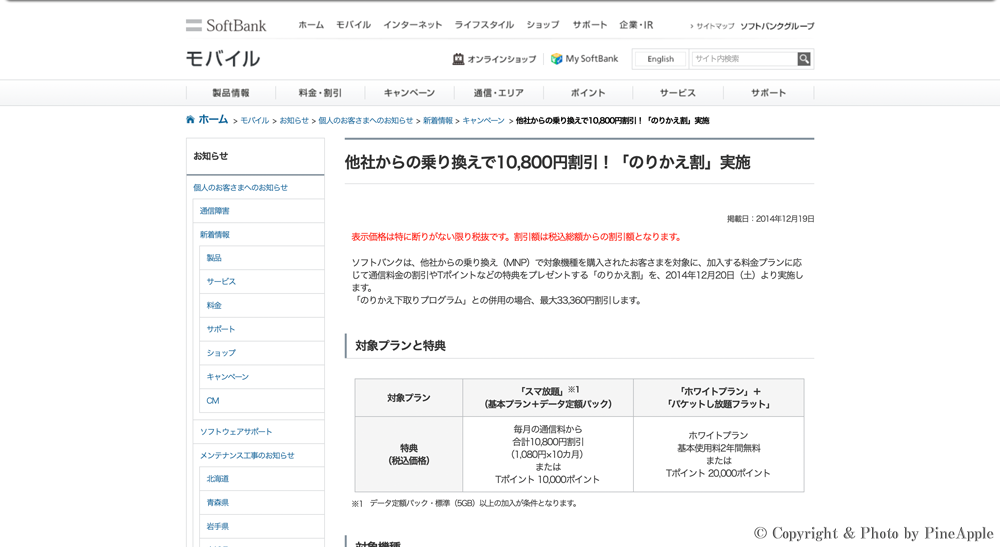Select ホーム in the top menu
The image size is (1000, 547).
coord(311,25)
